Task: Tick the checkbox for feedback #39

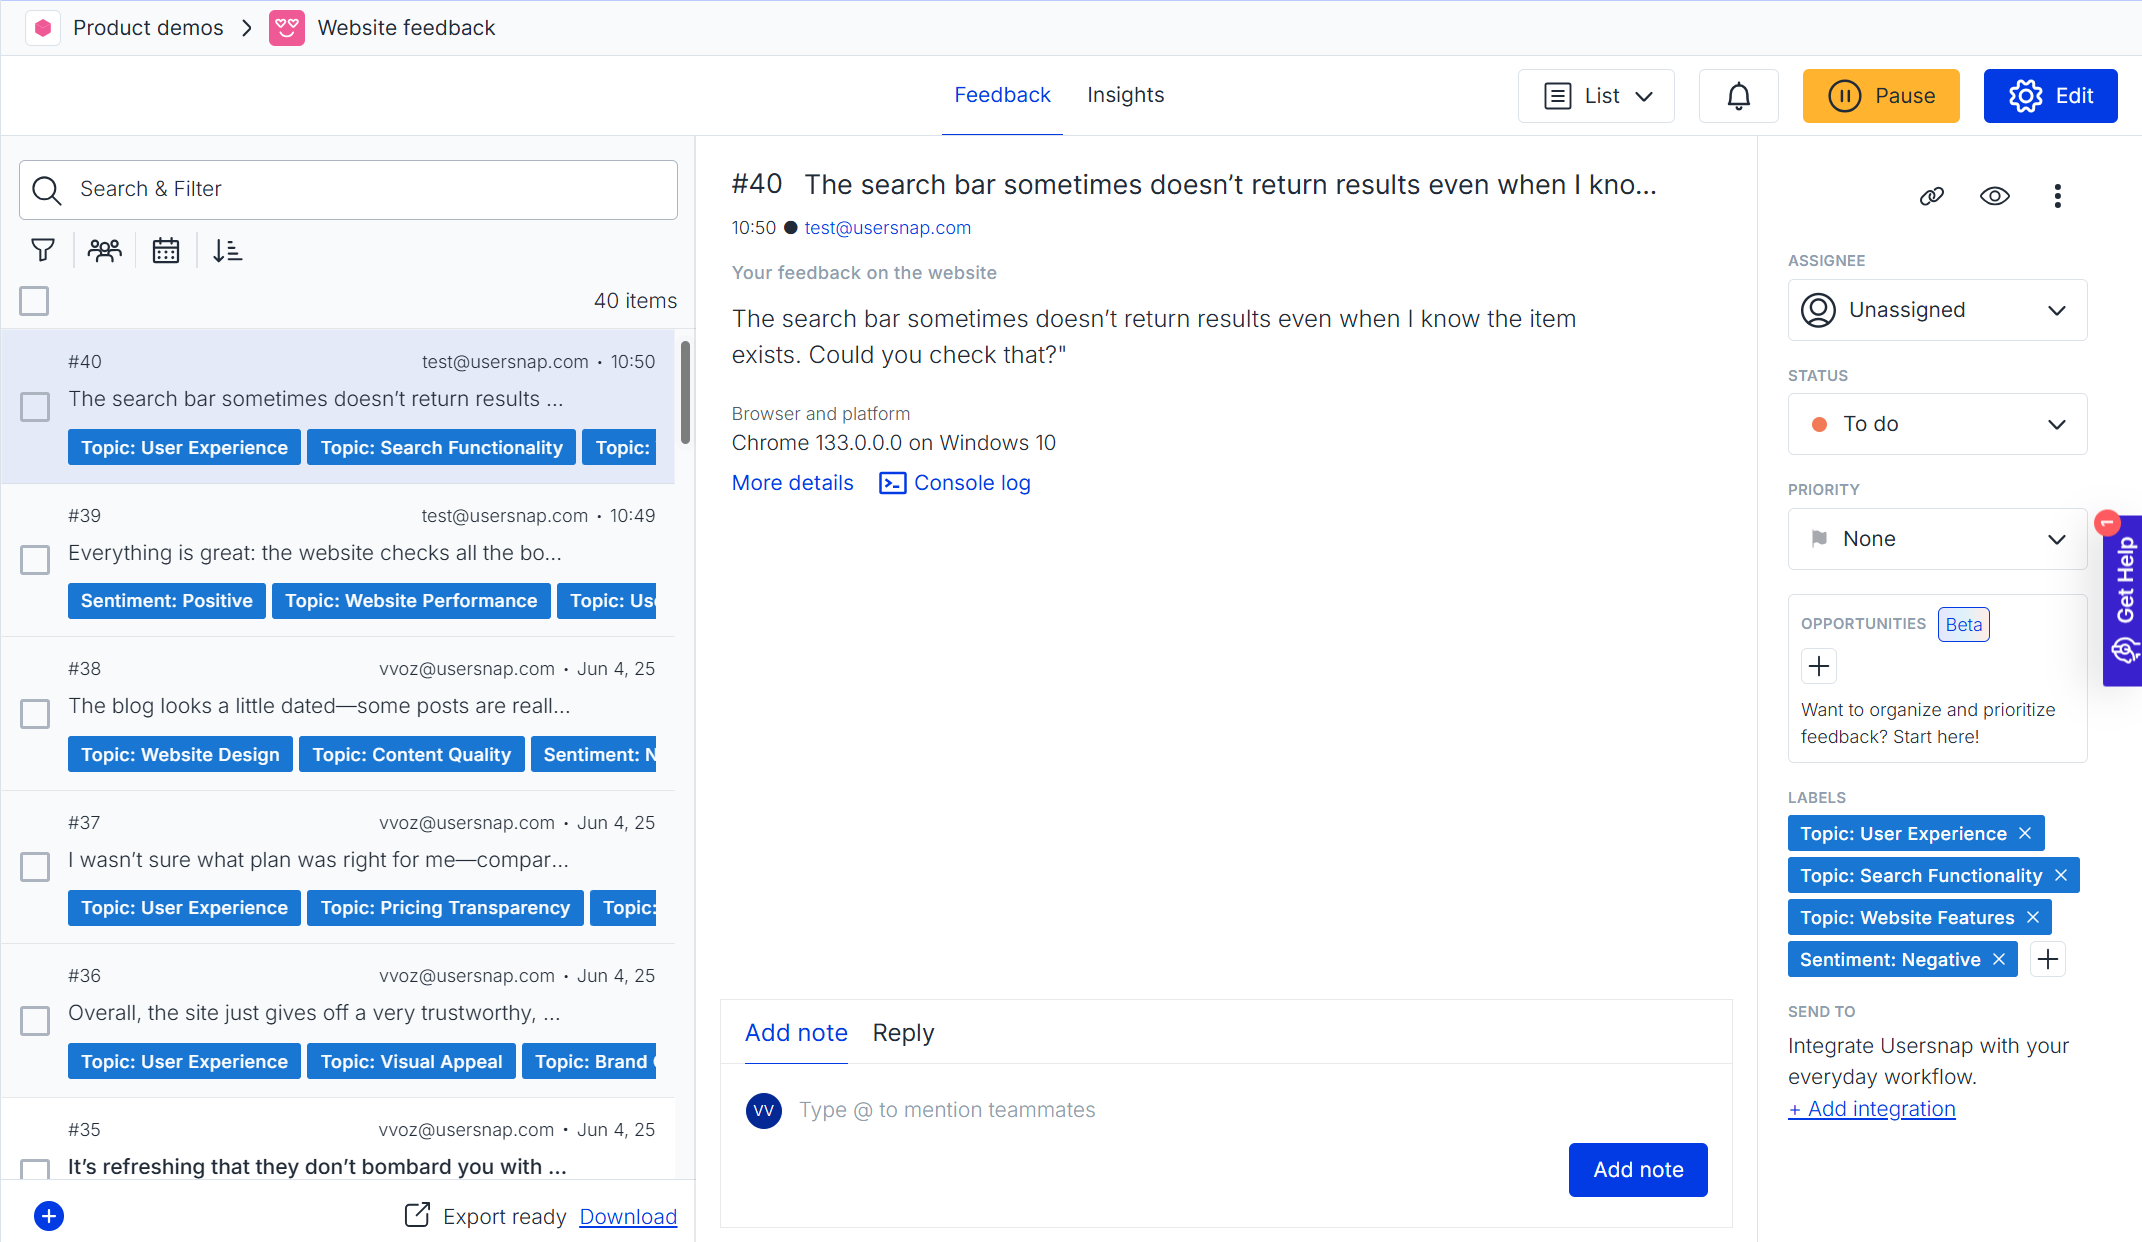Action: [x=35, y=560]
